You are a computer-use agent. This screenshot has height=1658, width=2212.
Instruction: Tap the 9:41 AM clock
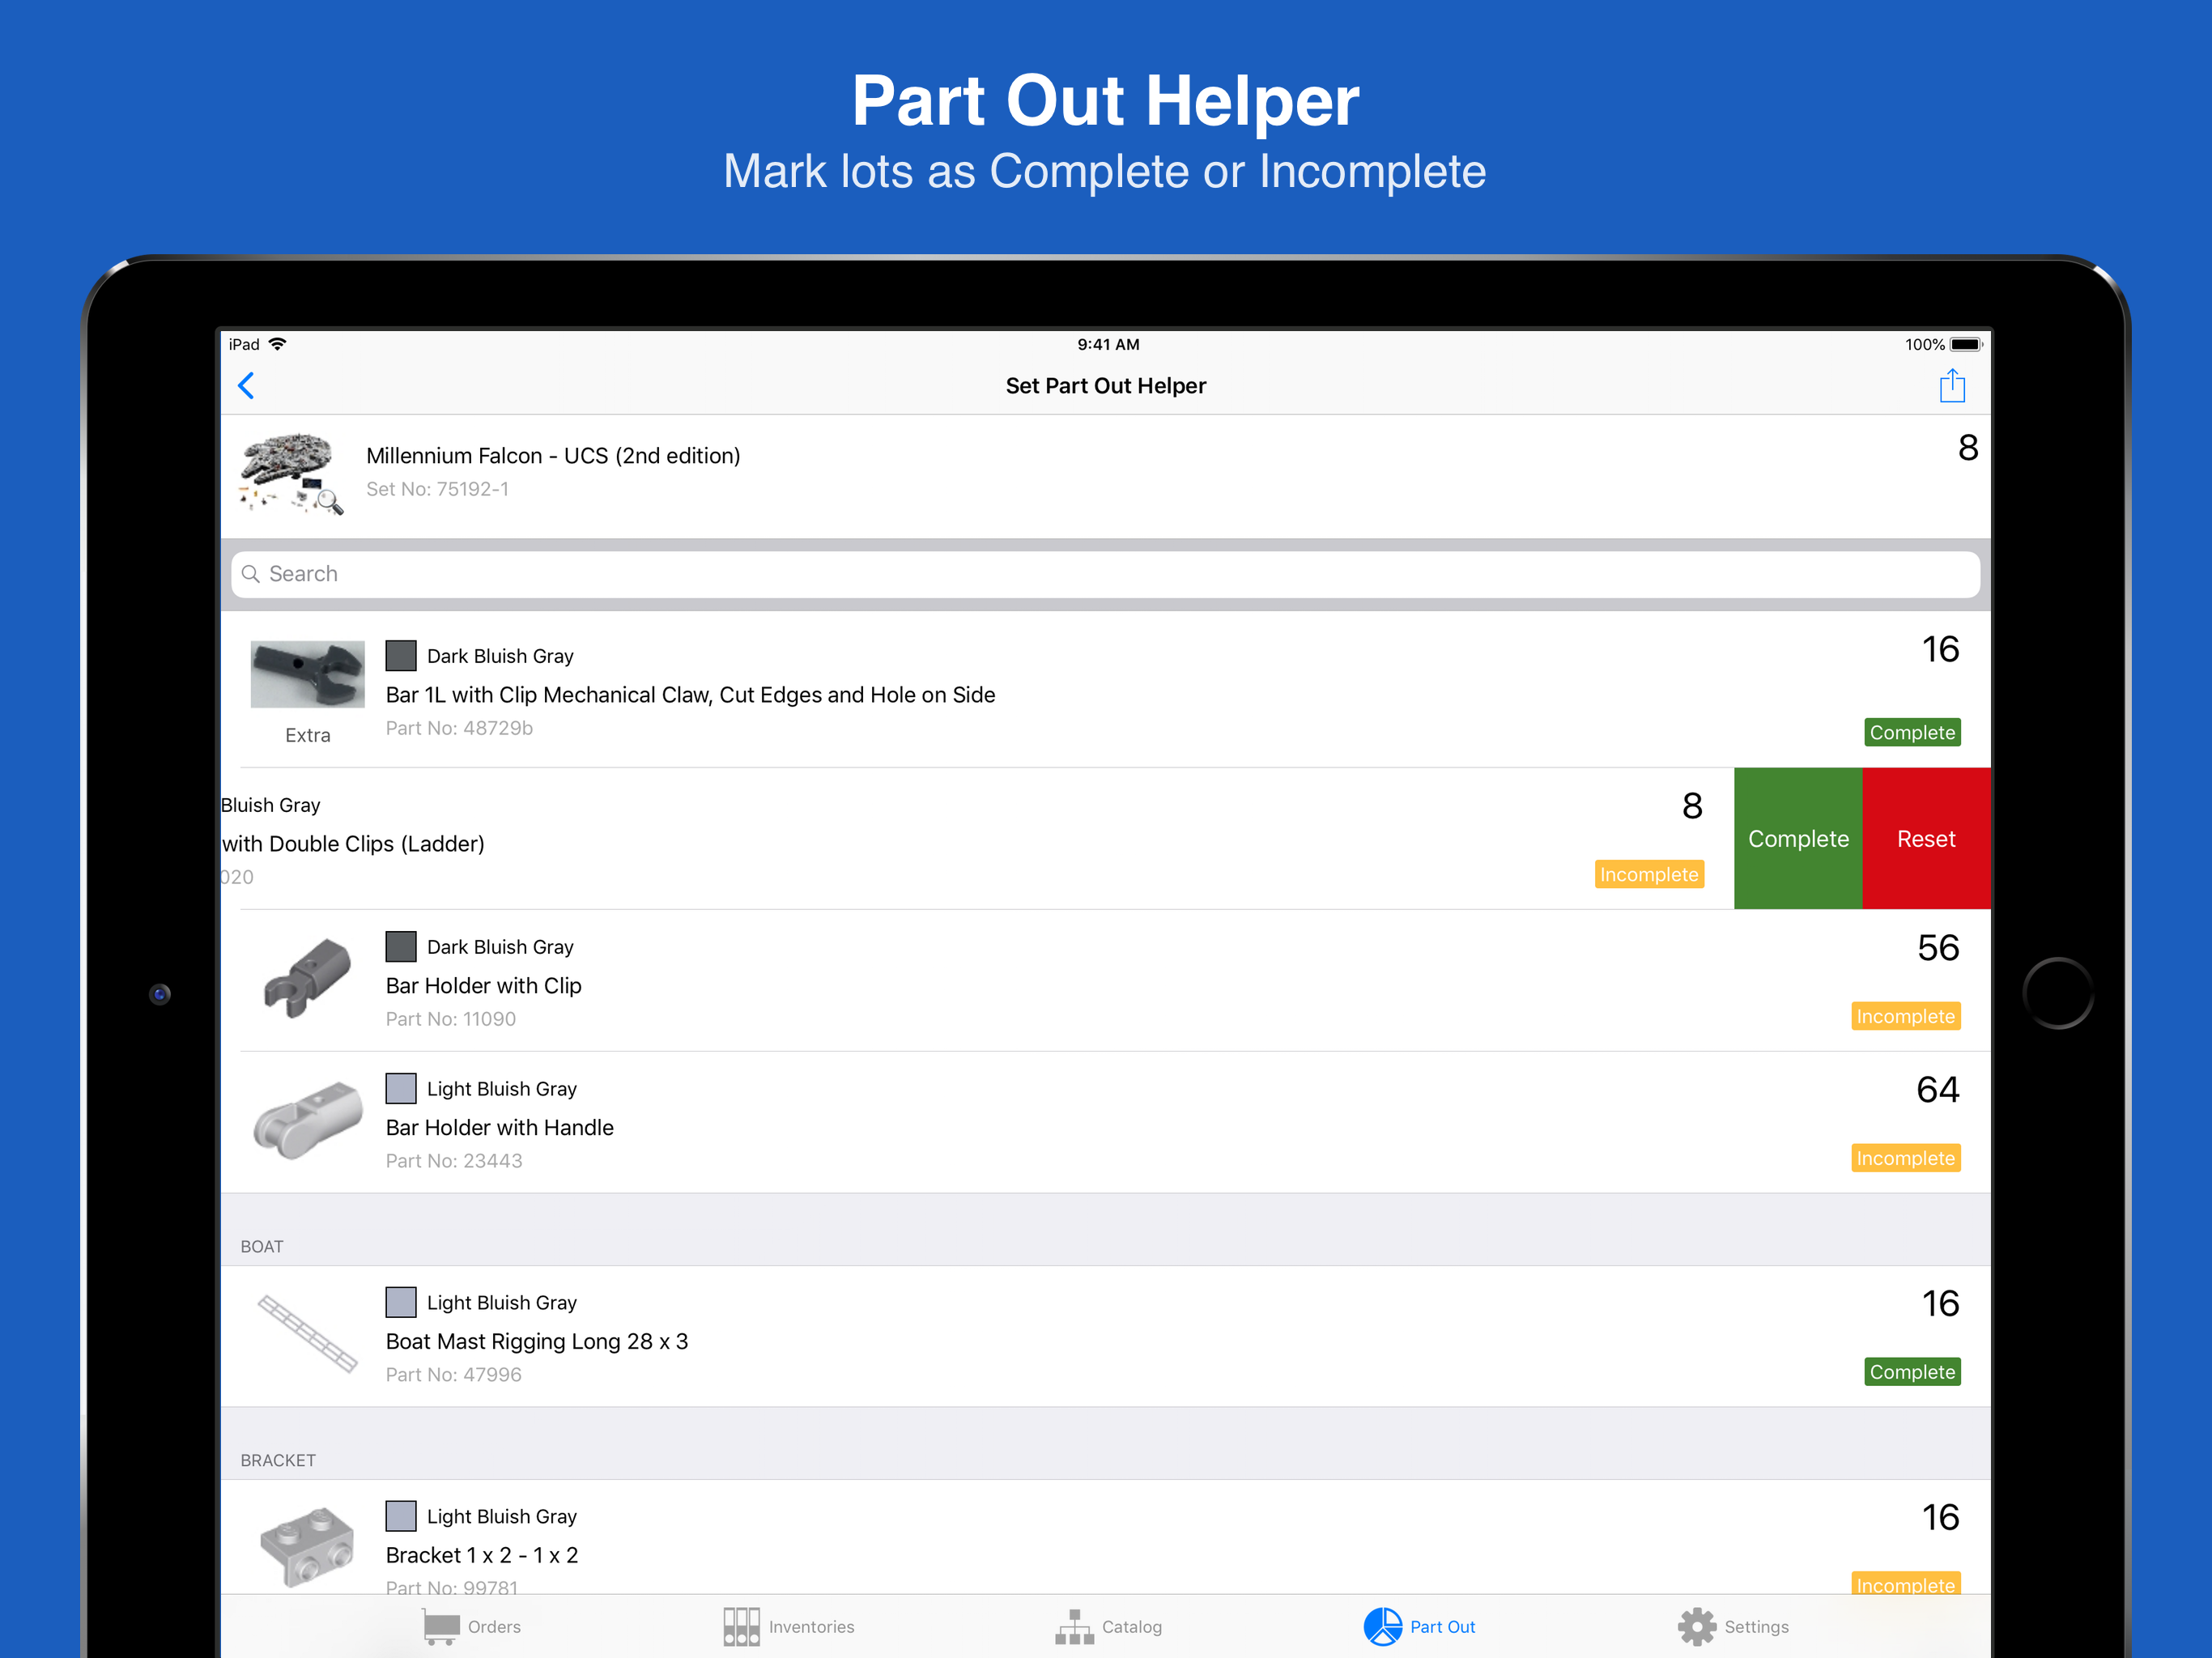1108,344
